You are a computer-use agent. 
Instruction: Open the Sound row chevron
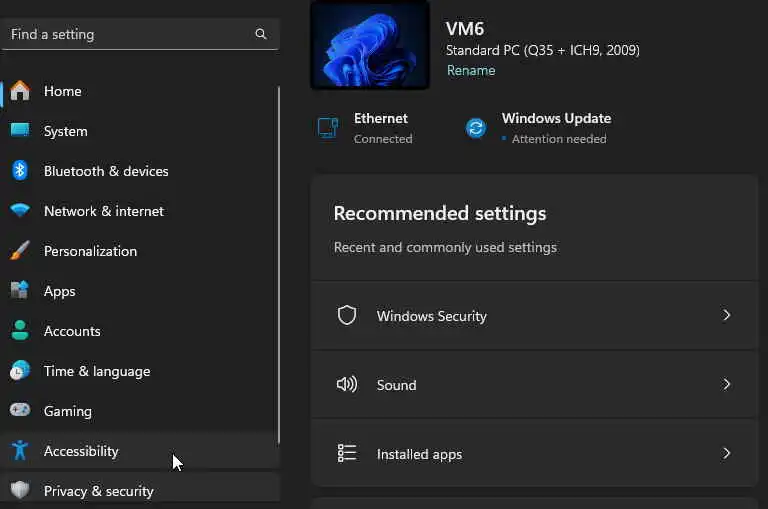(727, 384)
